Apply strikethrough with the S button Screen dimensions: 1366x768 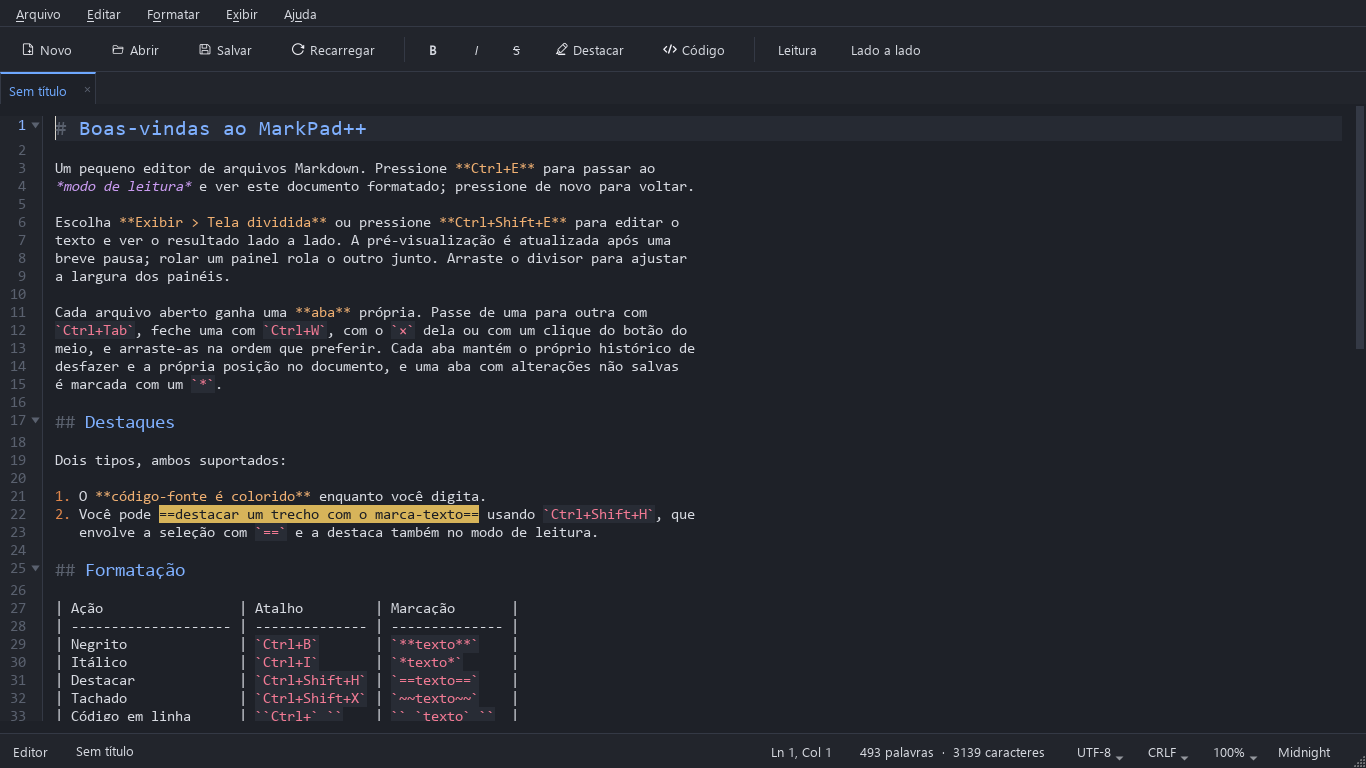[x=516, y=50]
